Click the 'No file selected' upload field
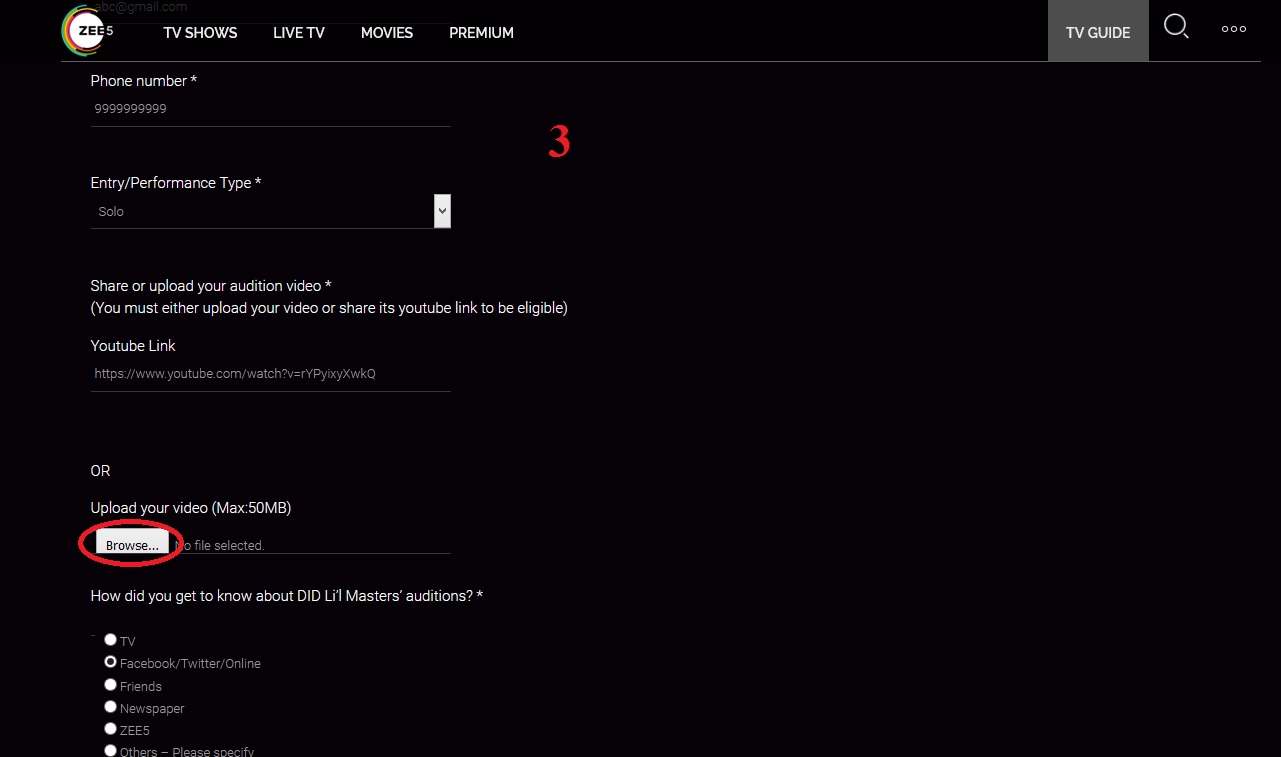The height and width of the screenshot is (757, 1281). (310, 545)
